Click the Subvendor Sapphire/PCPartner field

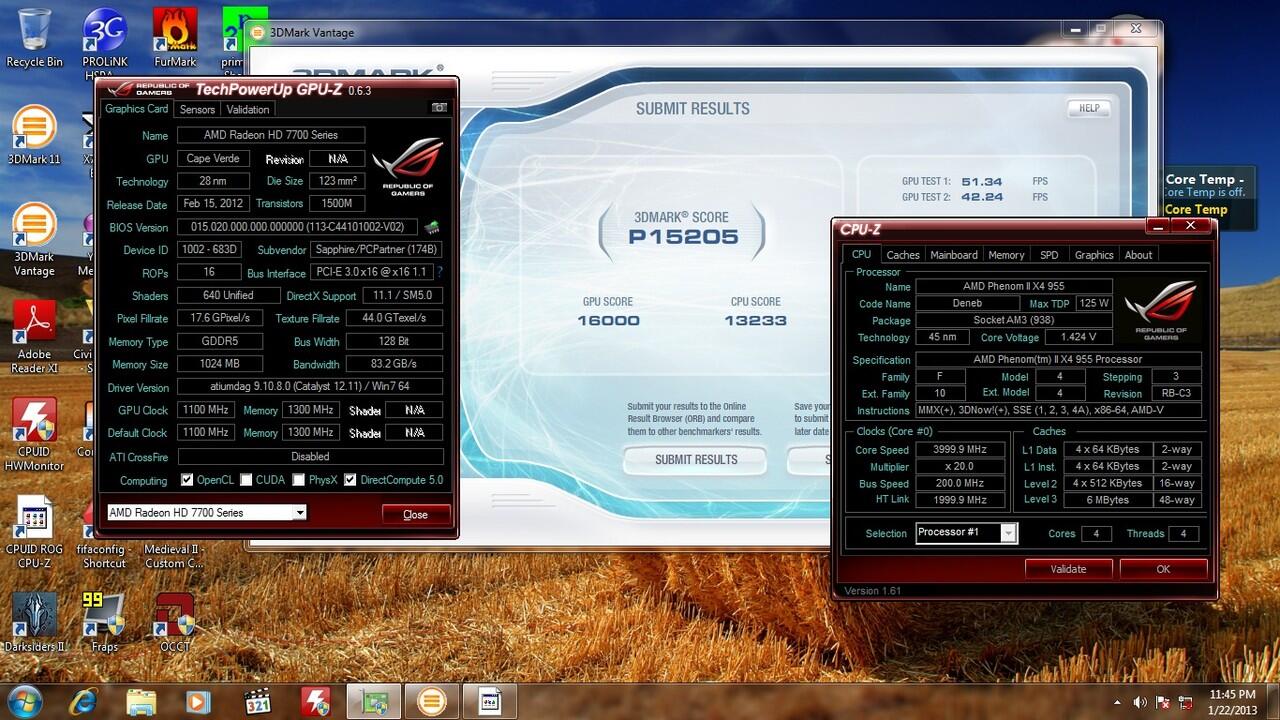click(376, 250)
